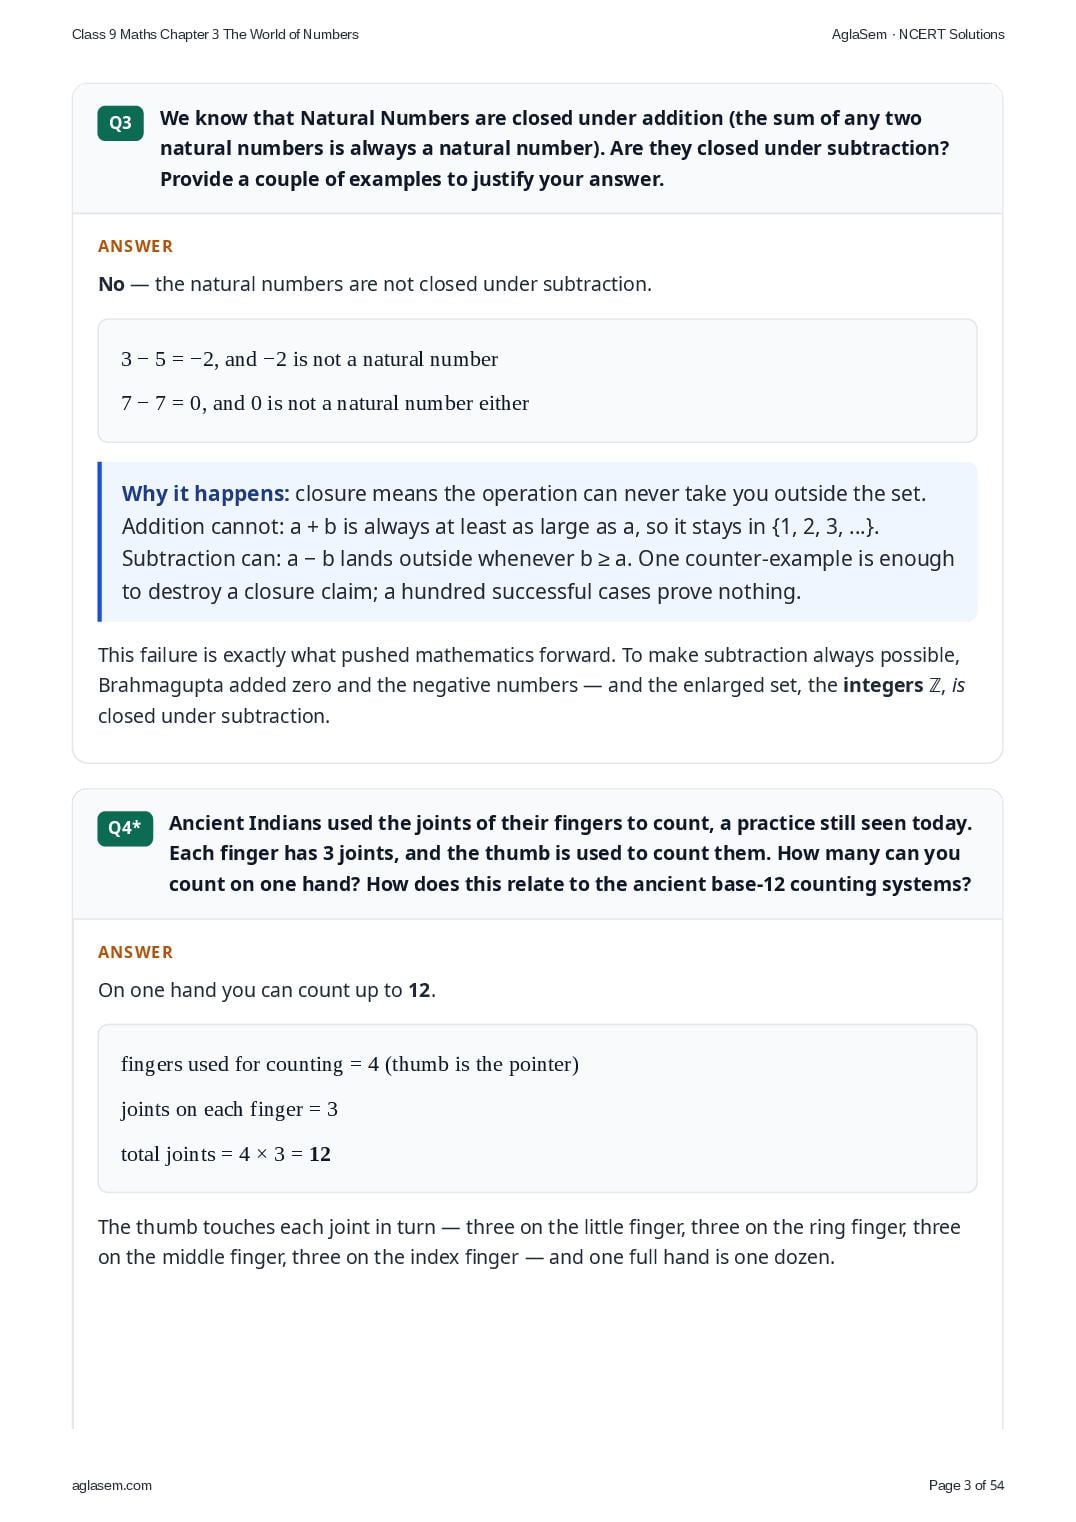1076x1522 pixels.
Task: Click the Q4 question text about Ancient Indians
Action: 570,853
